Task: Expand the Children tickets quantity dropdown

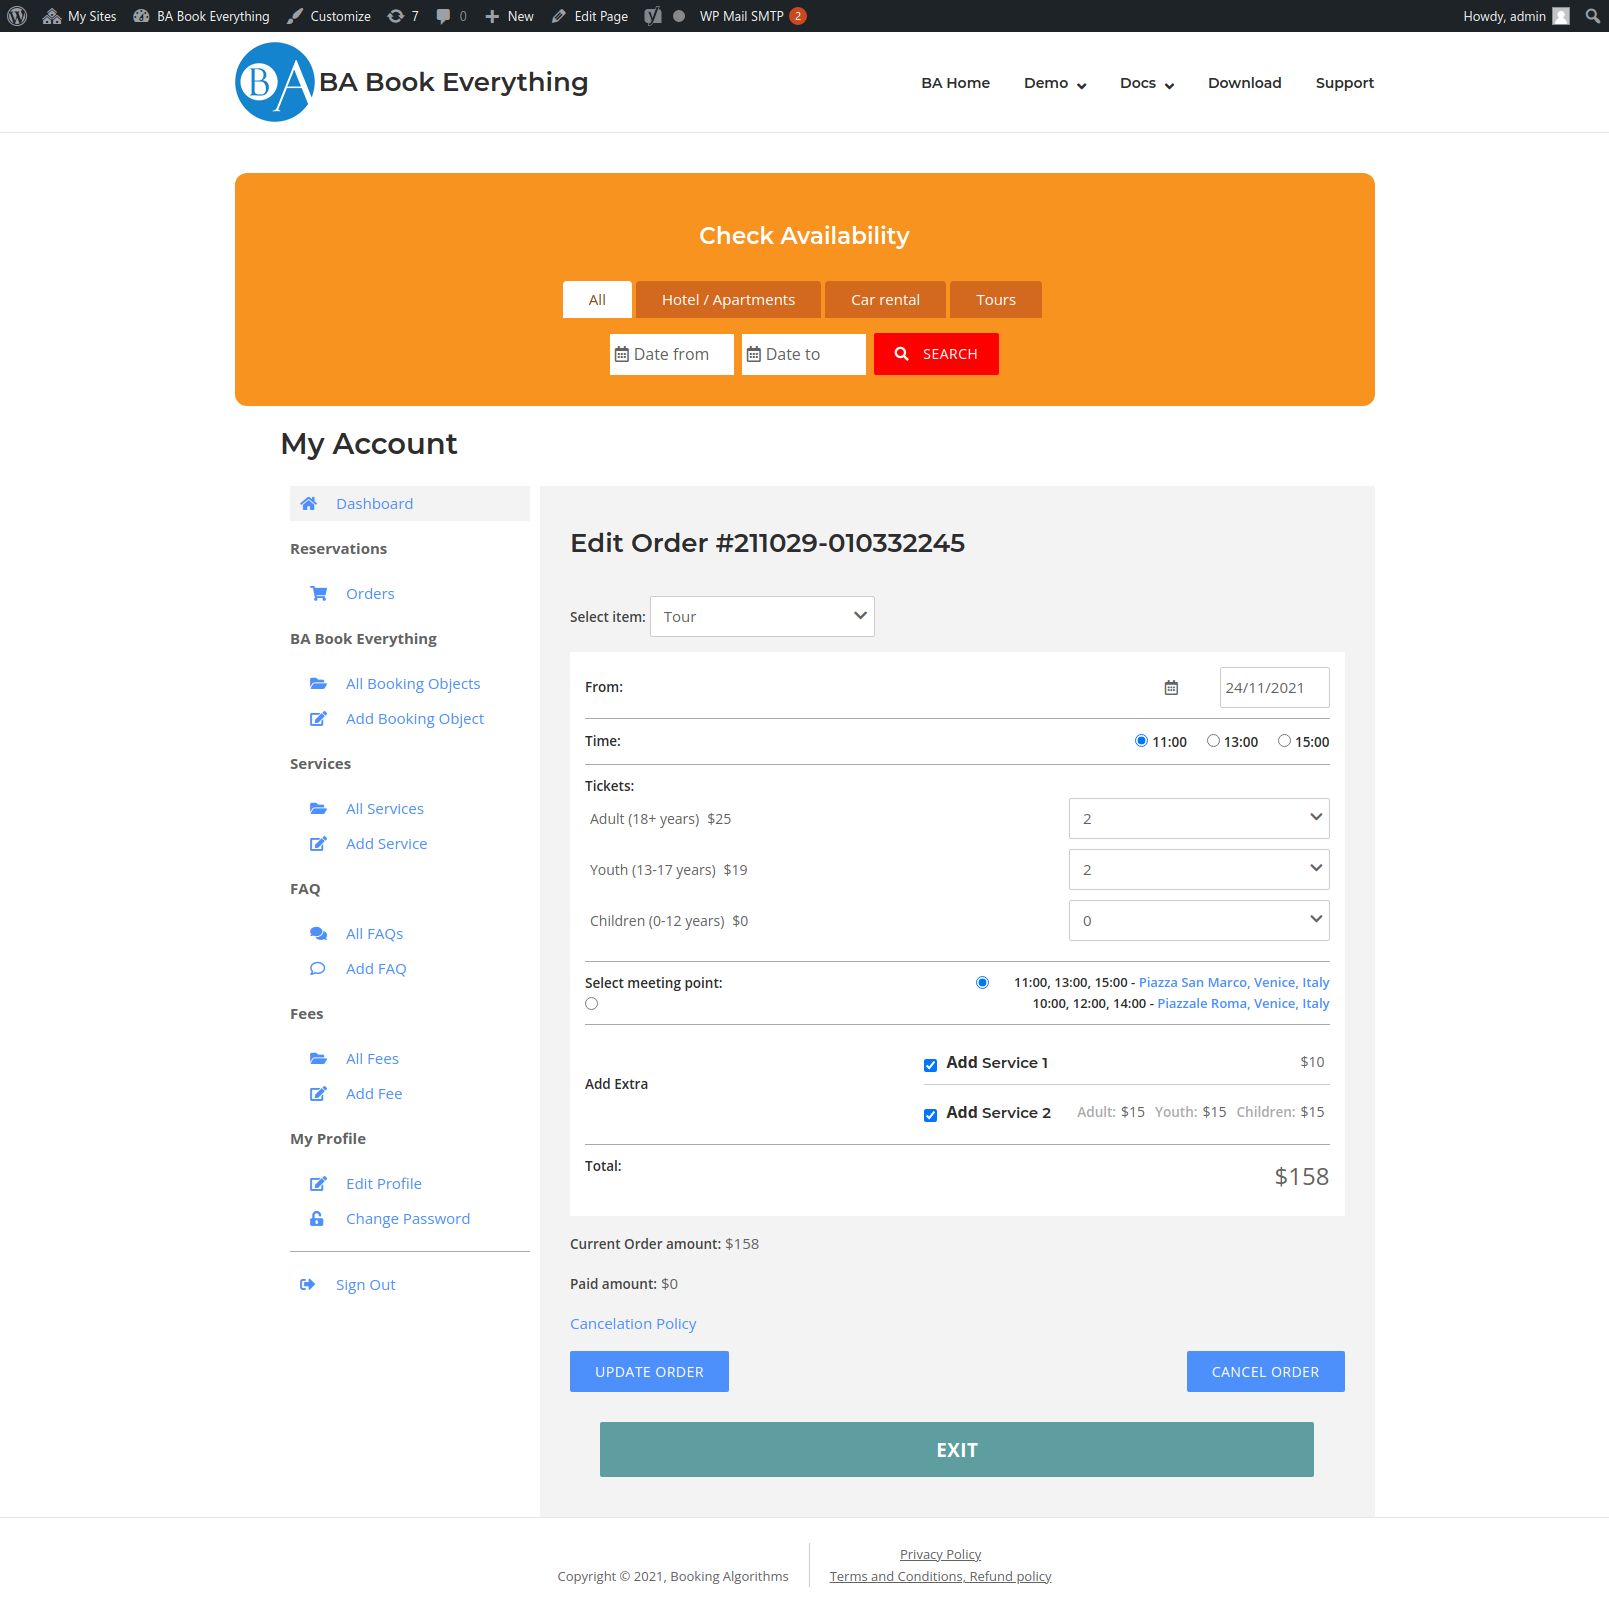Action: (1198, 921)
